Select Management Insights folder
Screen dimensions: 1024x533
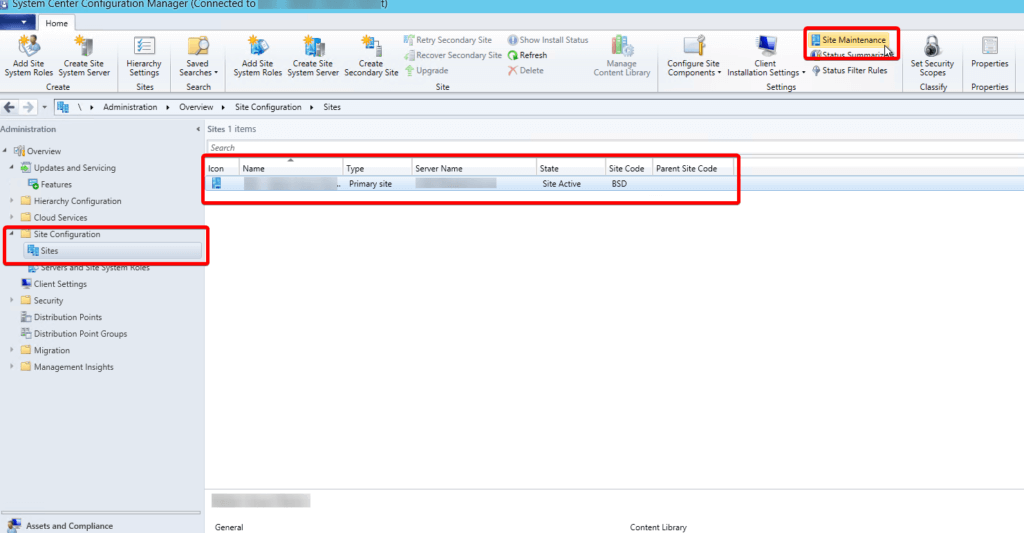[67, 367]
